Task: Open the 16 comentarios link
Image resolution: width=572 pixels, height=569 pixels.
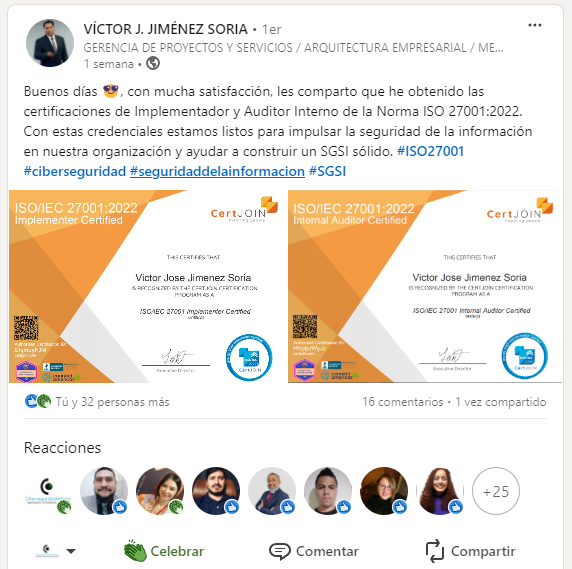Action: click(x=403, y=402)
